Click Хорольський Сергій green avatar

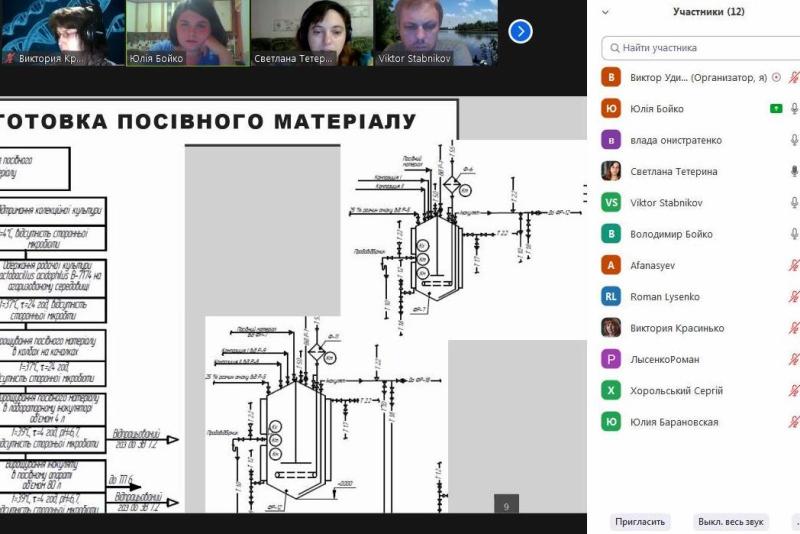pos(611,391)
